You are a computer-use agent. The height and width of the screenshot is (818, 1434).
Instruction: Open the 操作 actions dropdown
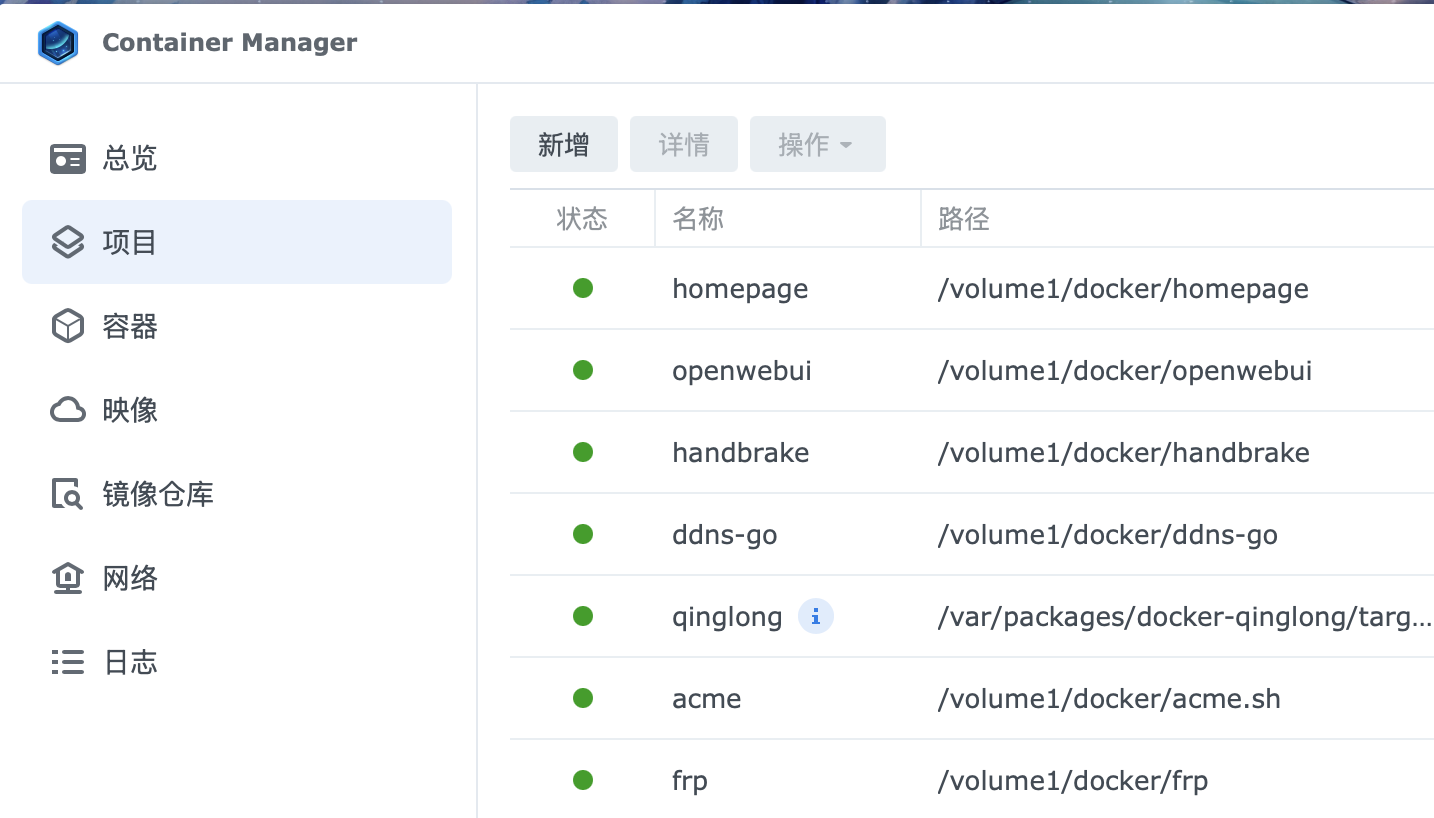[817, 143]
